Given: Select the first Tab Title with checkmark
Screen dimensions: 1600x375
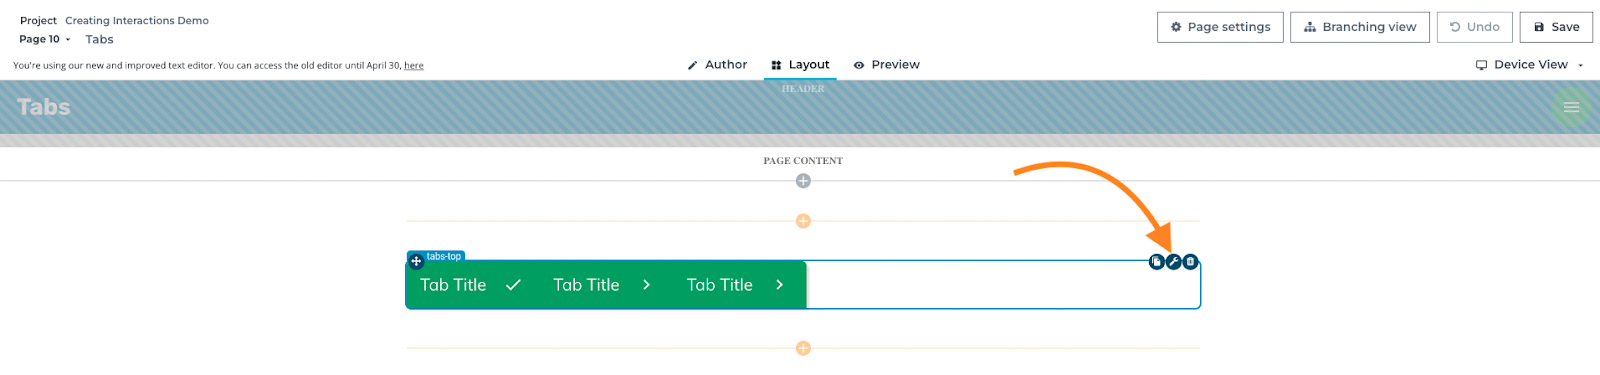Looking at the screenshot, I should (x=471, y=285).
